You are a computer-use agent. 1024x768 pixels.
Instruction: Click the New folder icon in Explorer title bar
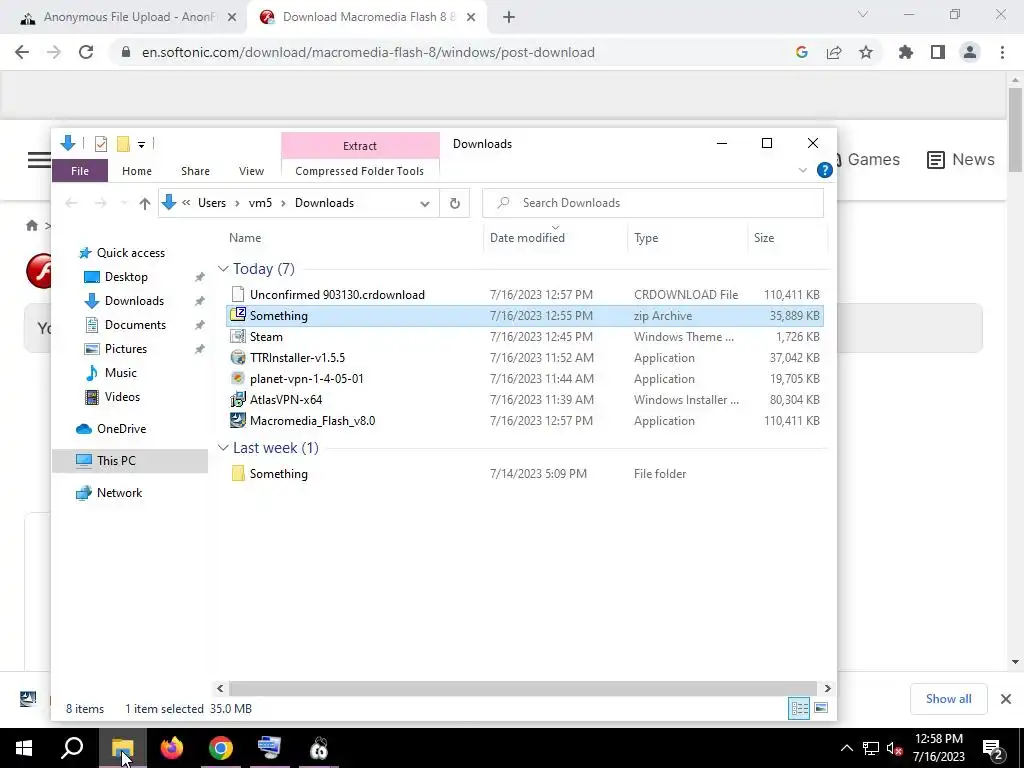tap(123, 144)
